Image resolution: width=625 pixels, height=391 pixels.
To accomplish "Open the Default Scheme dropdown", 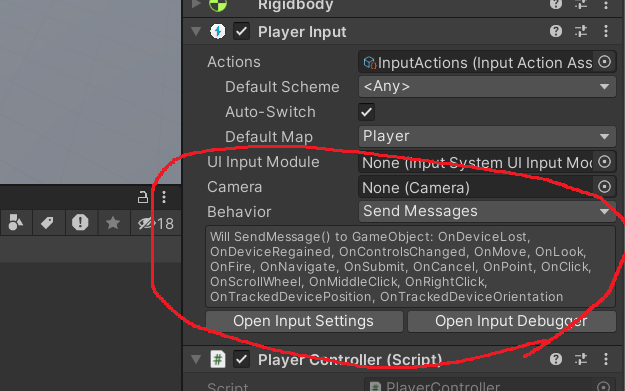I will click(487, 86).
